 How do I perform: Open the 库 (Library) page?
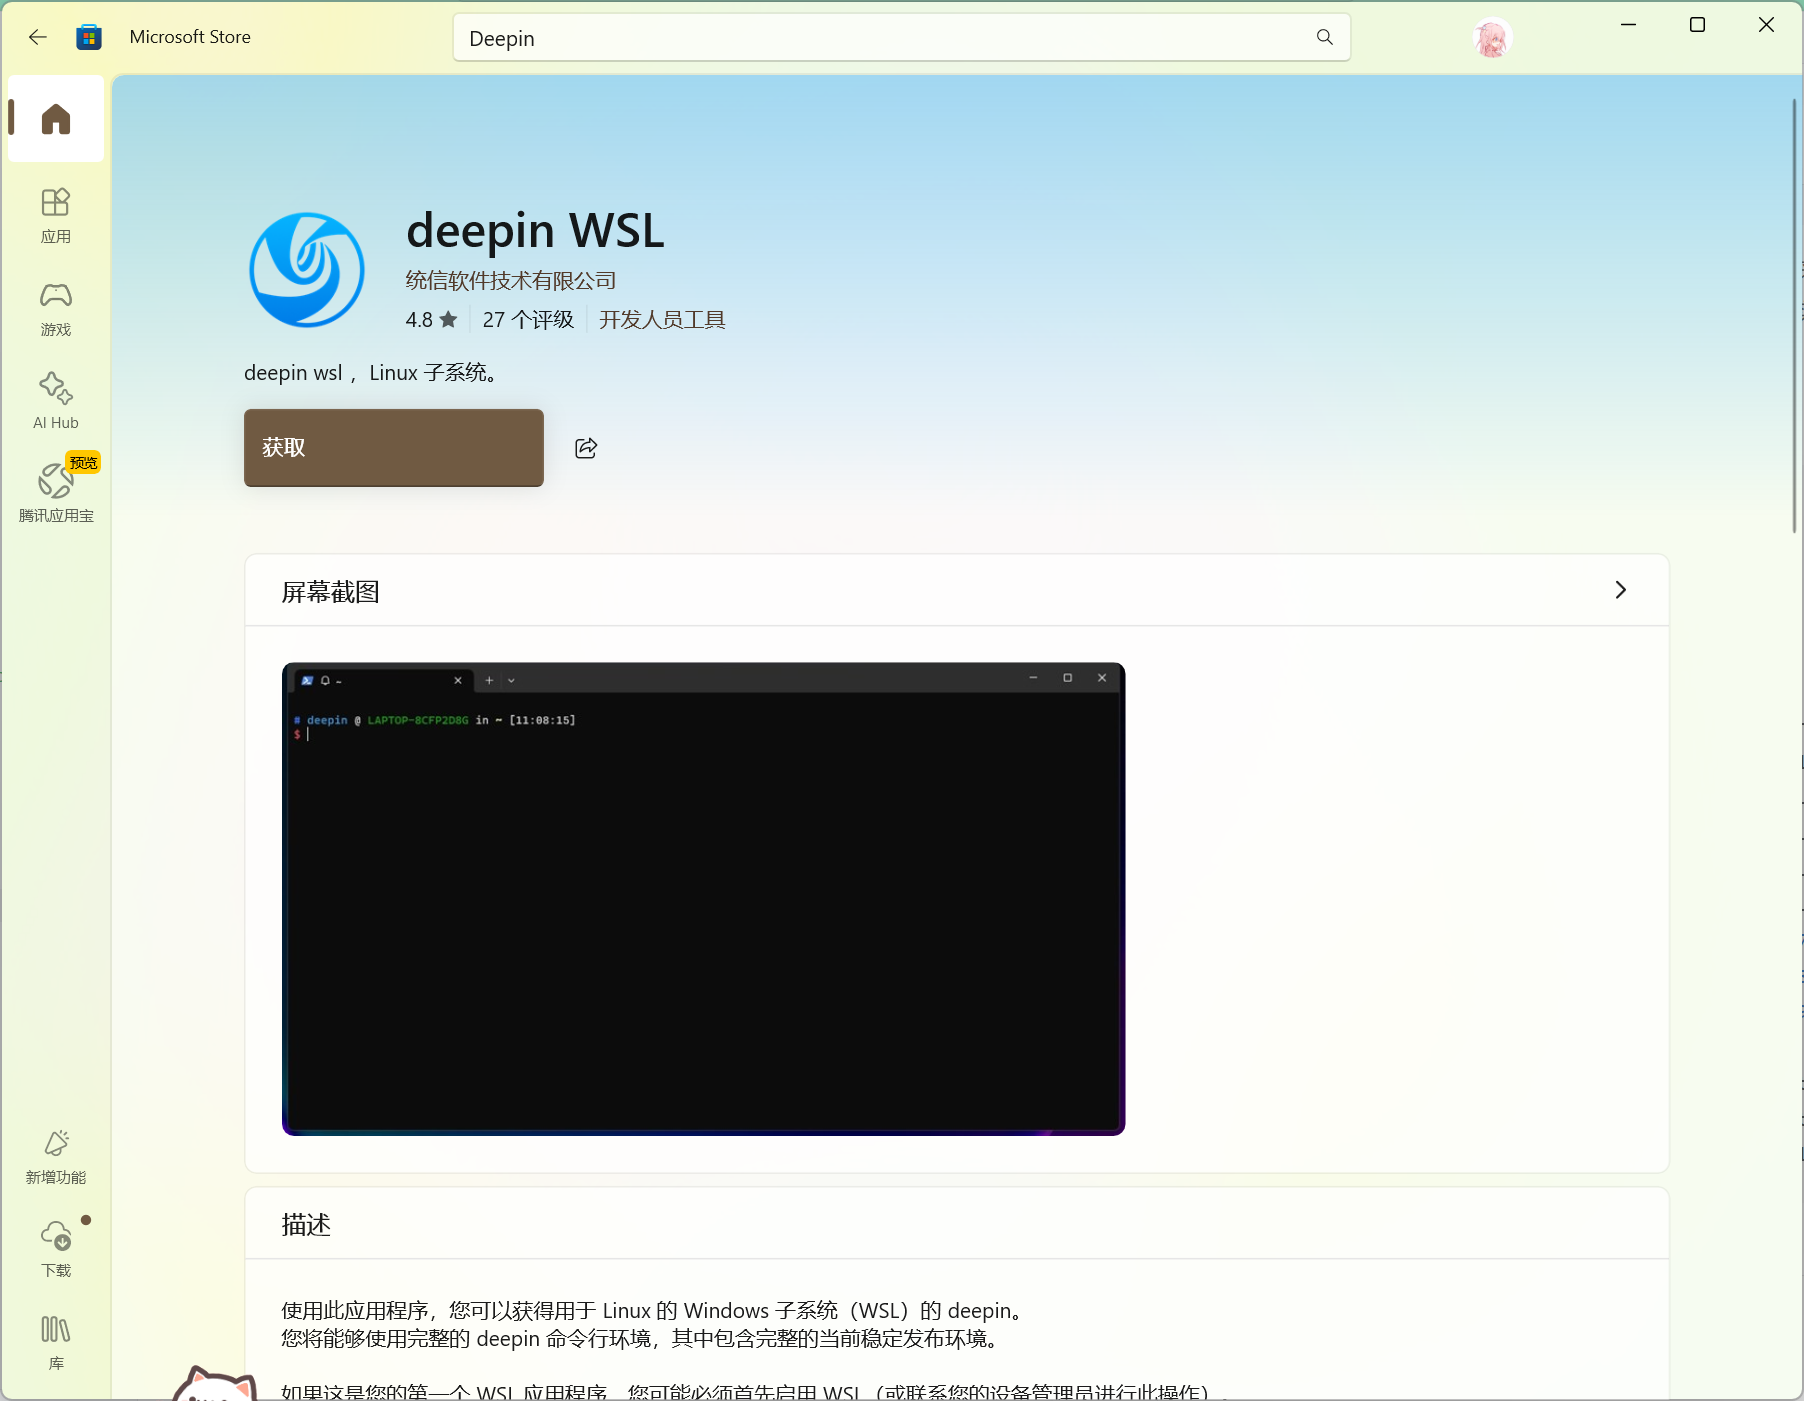(56, 1343)
